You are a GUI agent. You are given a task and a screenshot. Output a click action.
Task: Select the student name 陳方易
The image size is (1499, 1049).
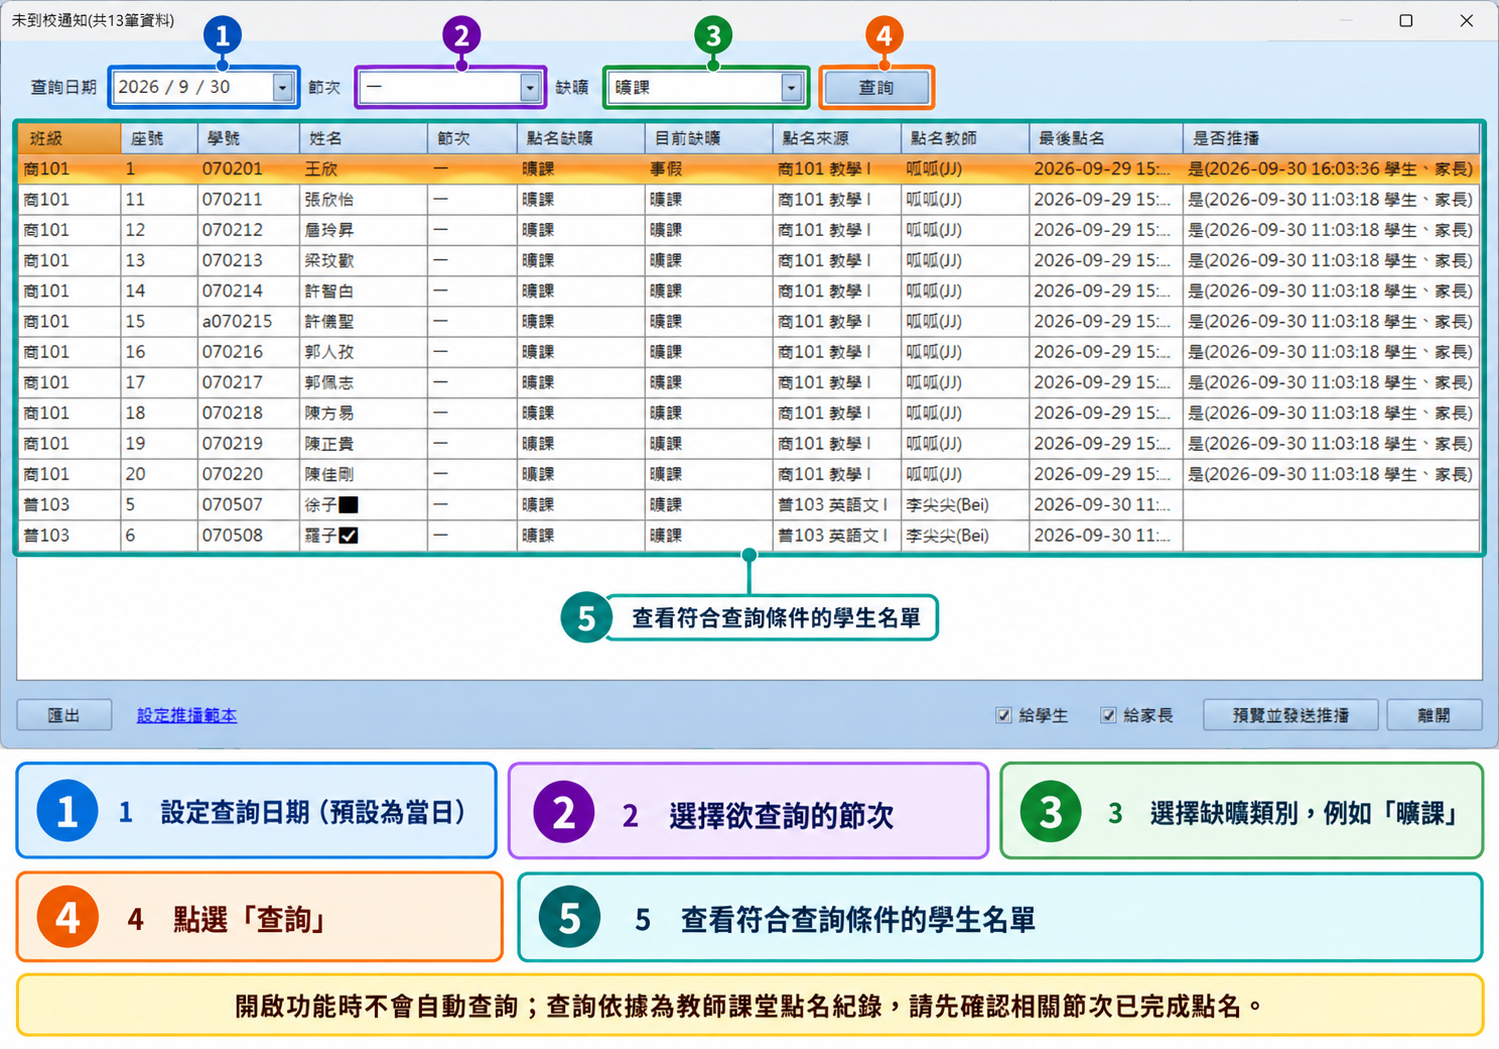coord(330,413)
